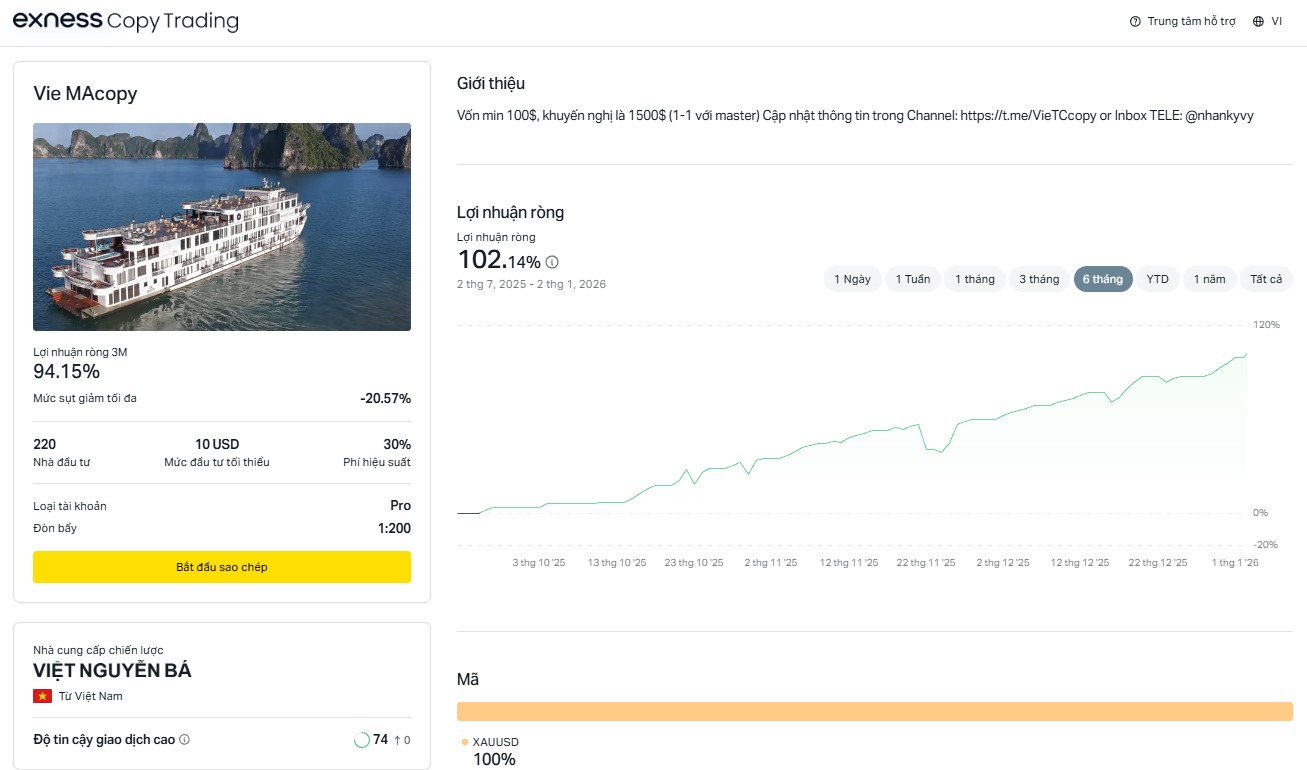Screen dimensions: 1307x770
Task: Select the 1 Ngày time range
Action: coord(852,279)
